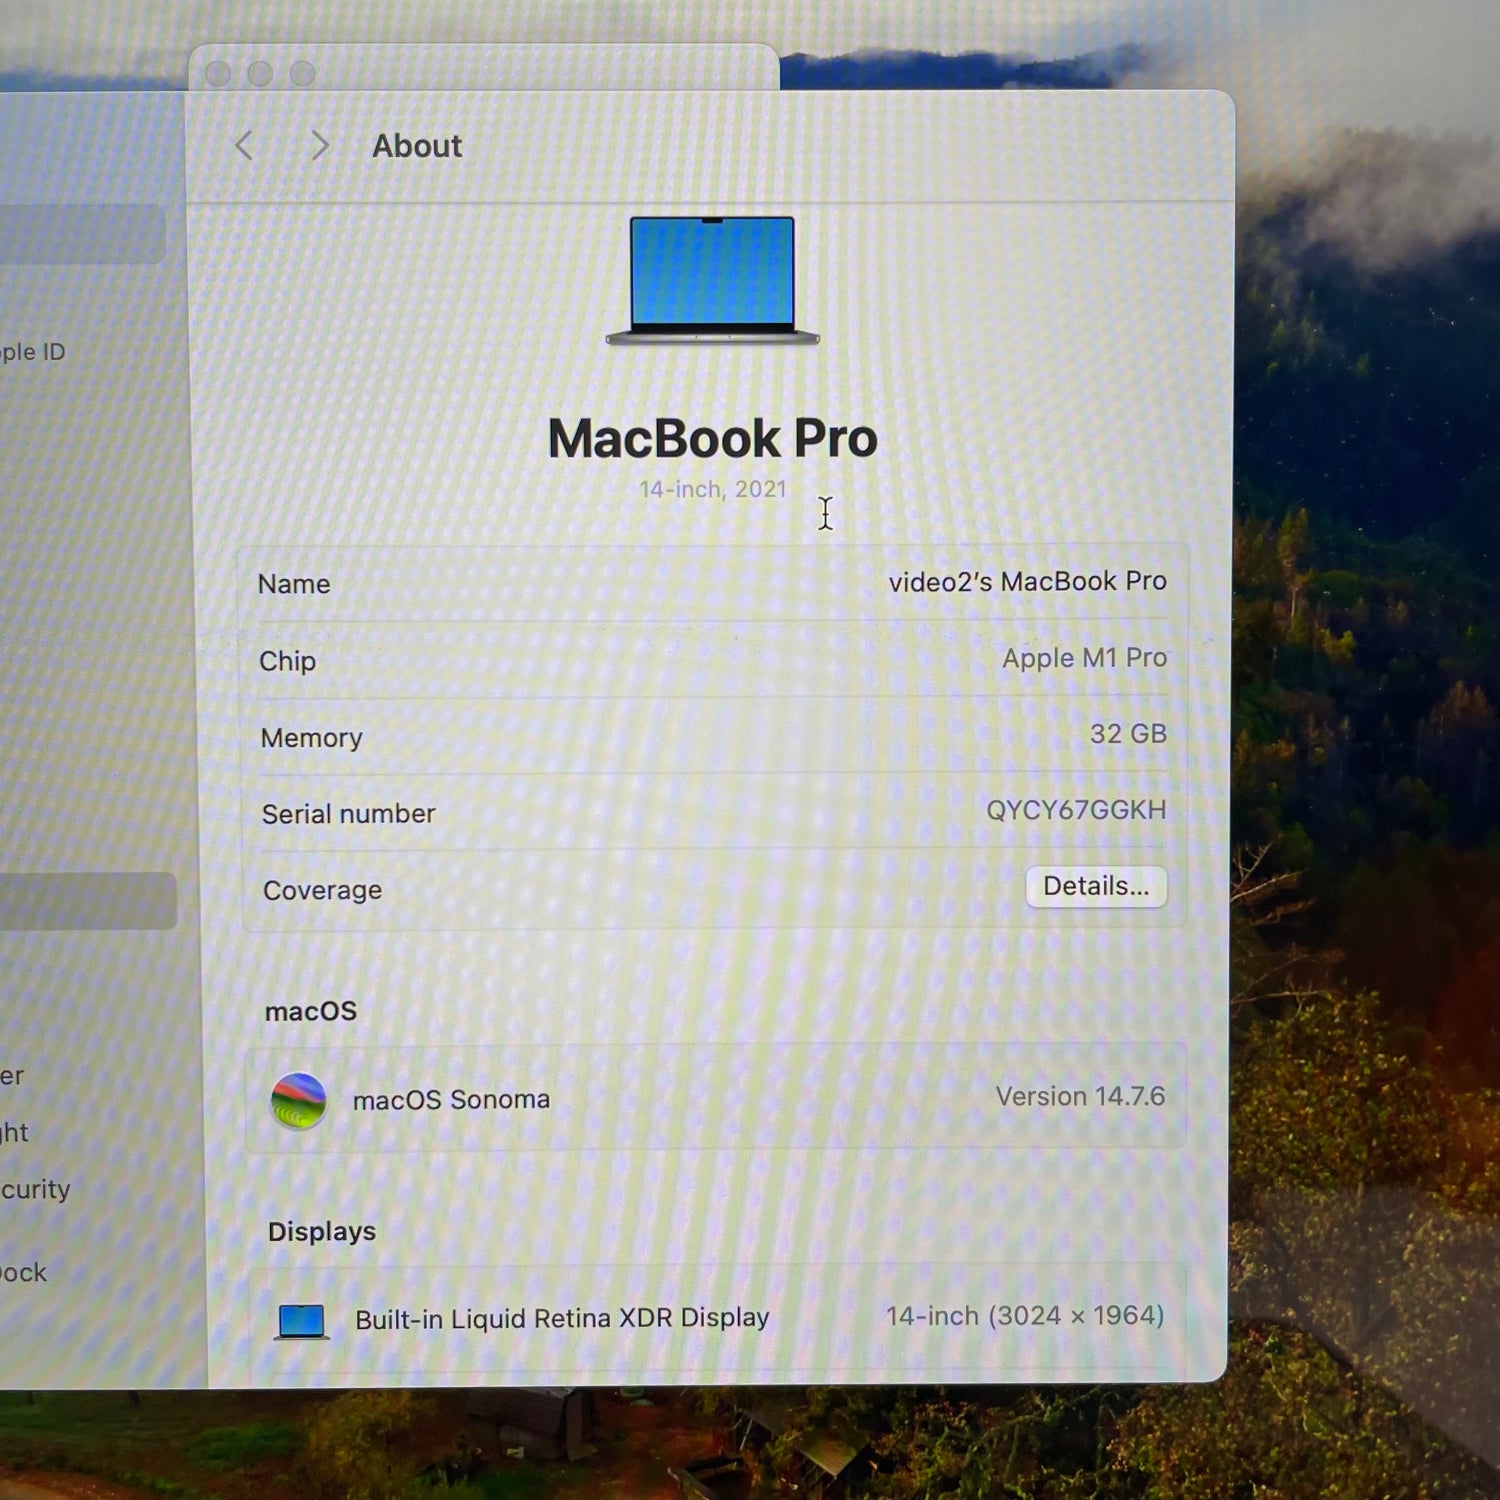Click the macOS Sonoma label
Screen dimensions: 1500x1500
451,1100
